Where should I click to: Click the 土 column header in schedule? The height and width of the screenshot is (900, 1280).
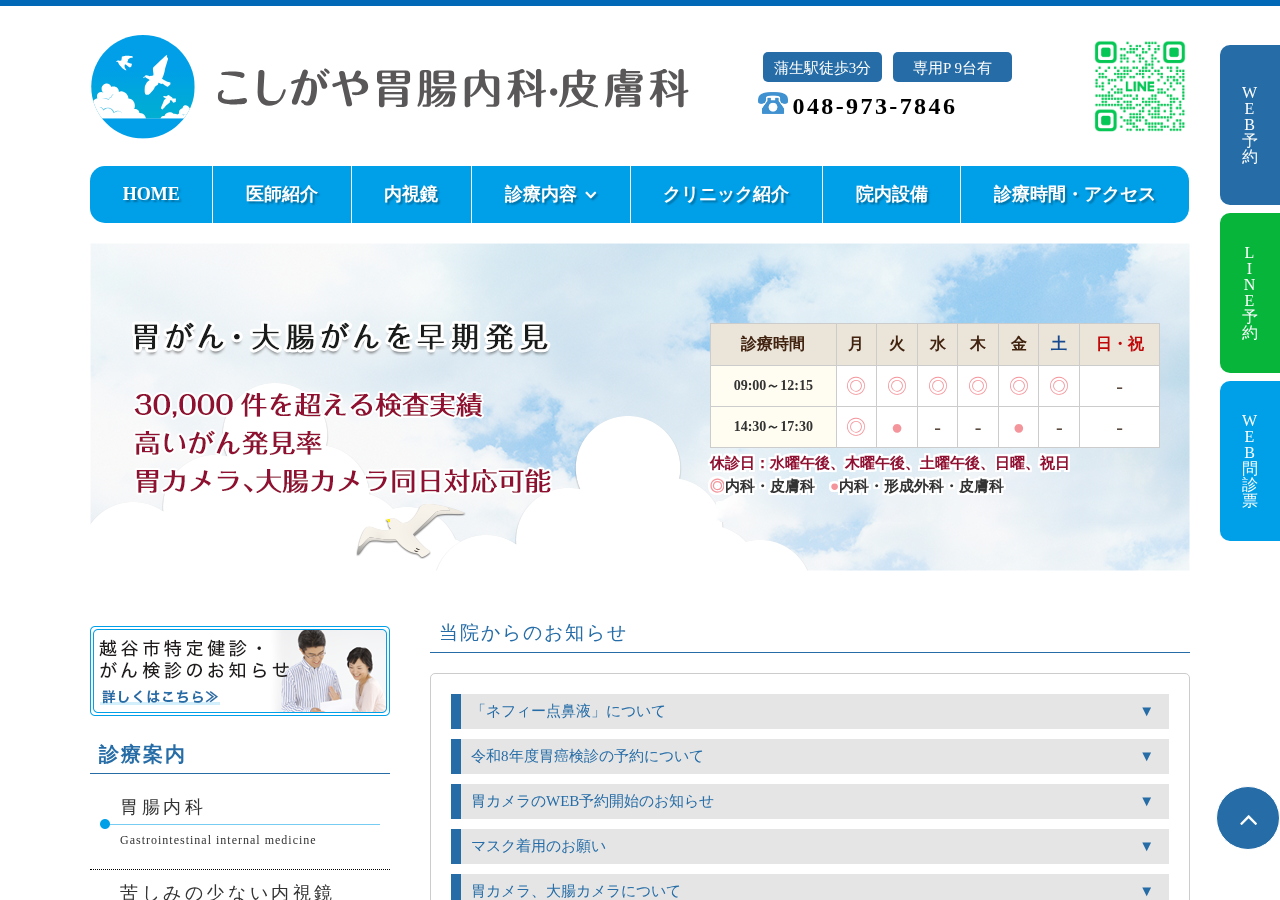[1059, 345]
